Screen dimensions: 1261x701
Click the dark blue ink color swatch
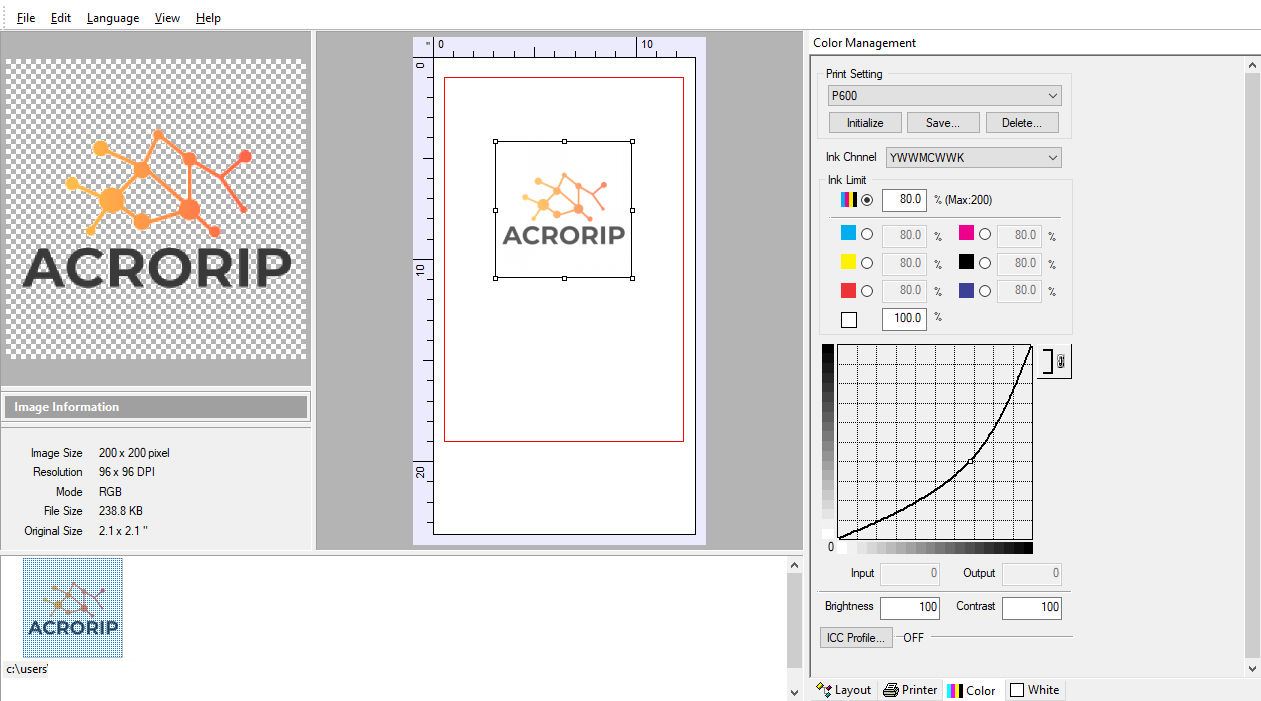point(966,290)
